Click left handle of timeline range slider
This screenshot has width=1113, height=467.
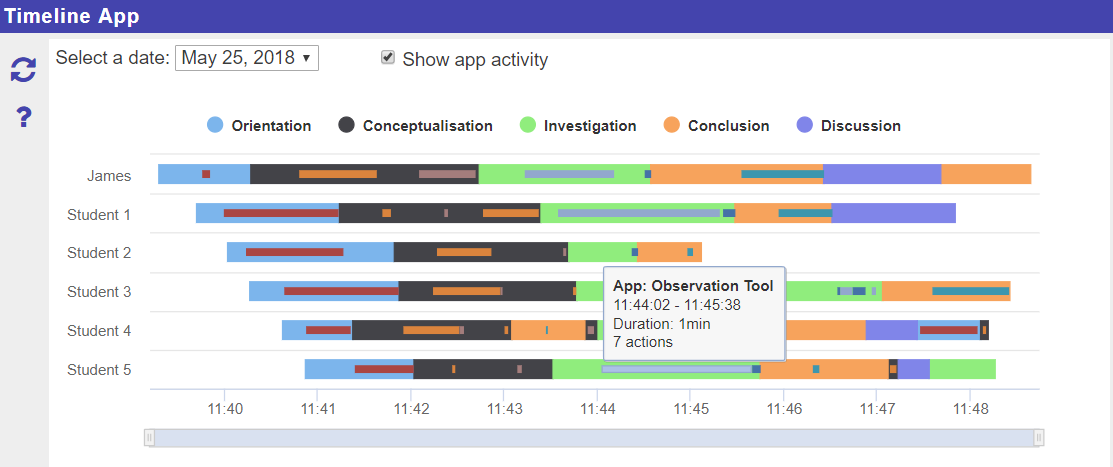pyautogui.click(x=150, y=437)
